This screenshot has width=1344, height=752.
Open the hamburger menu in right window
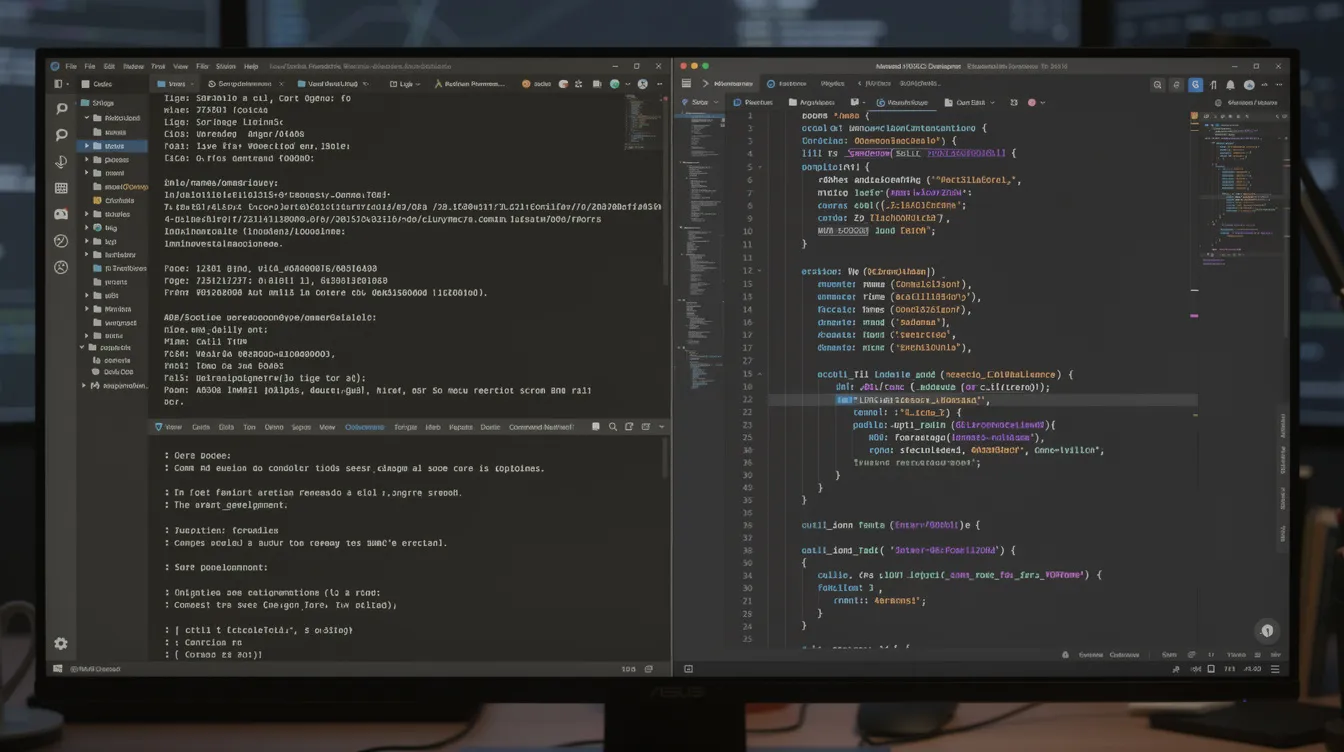[x=686, y=85]
